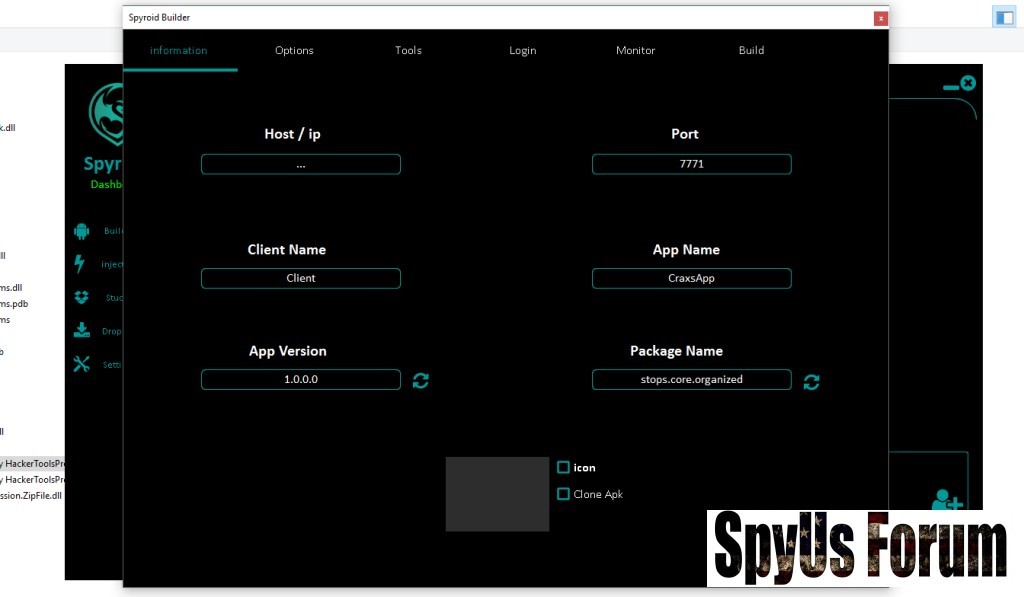Click the Android robot icon in sidebar

point(81,231)
